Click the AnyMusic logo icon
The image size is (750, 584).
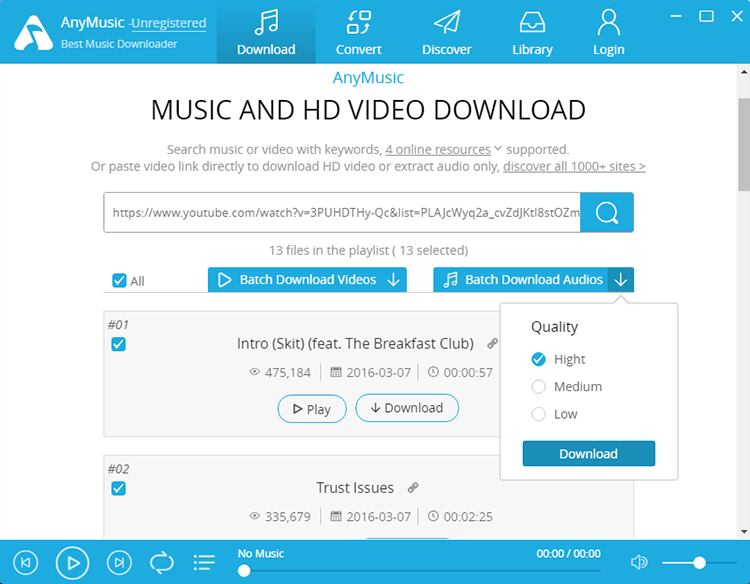(33, 33)
